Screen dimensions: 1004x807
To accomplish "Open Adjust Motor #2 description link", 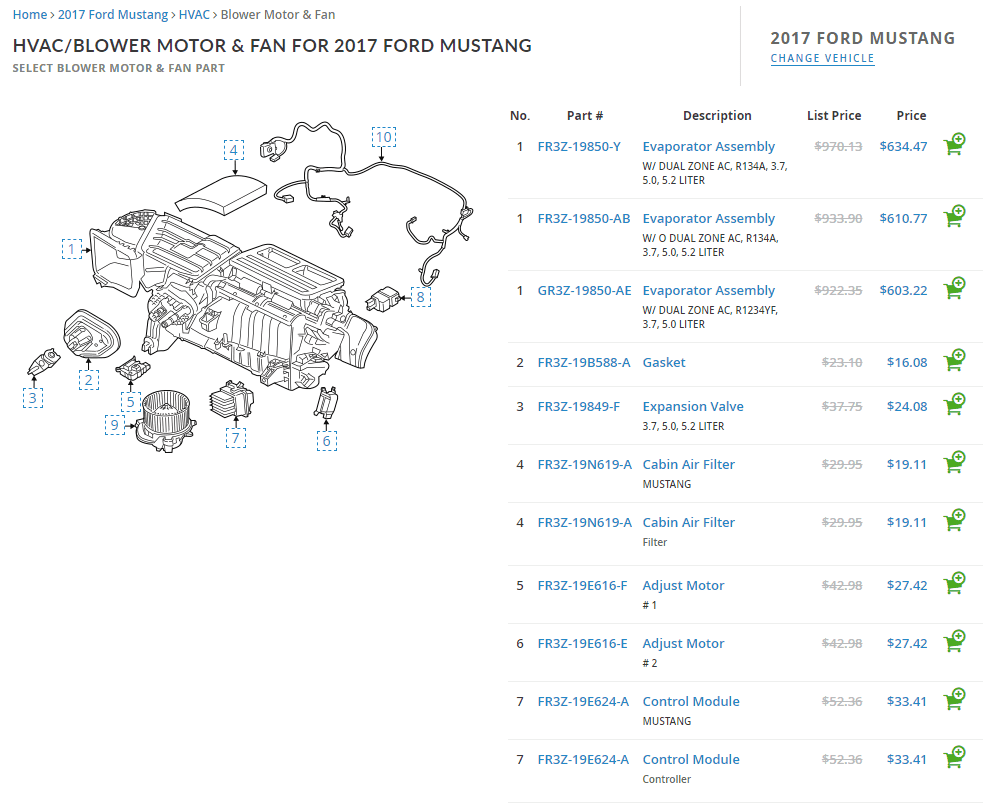I will 683,644.
